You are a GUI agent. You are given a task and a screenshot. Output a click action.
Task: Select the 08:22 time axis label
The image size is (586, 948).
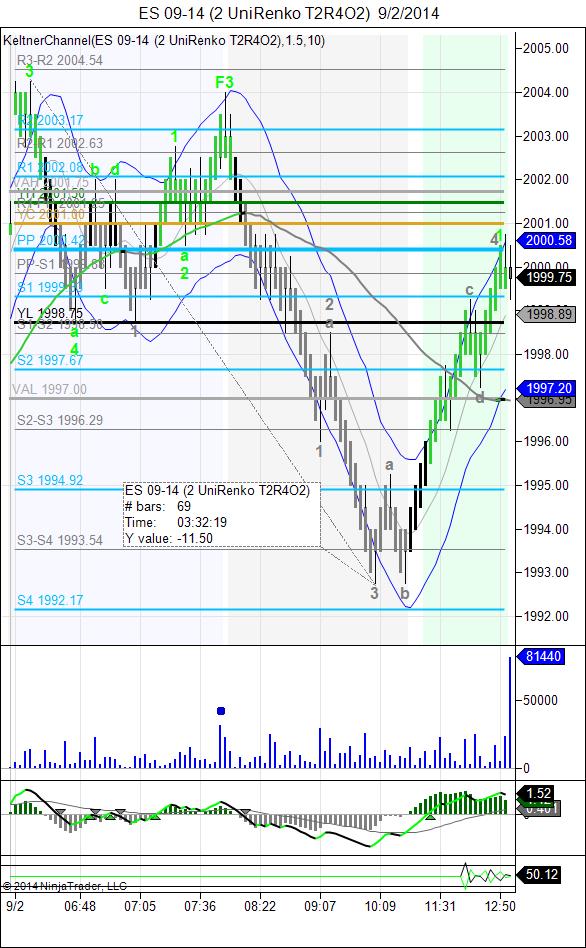coord(260,906)
